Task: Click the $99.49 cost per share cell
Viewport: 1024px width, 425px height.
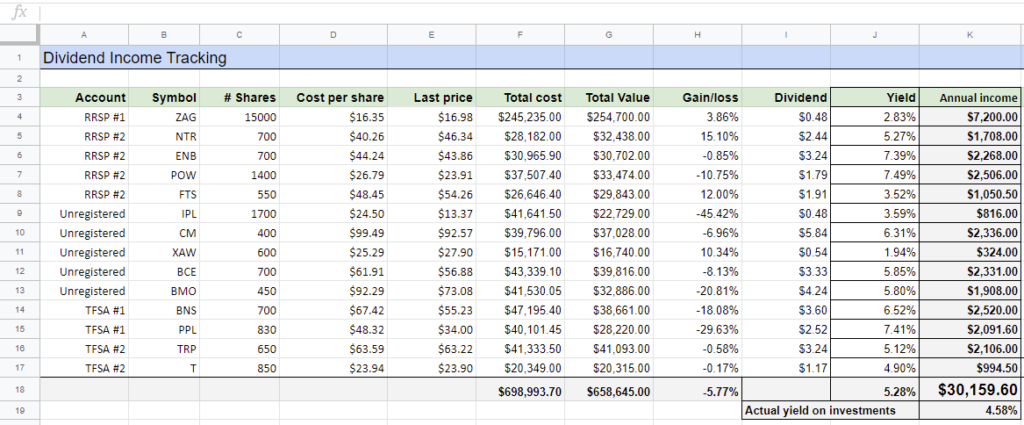Action: [x=333, y=233]
